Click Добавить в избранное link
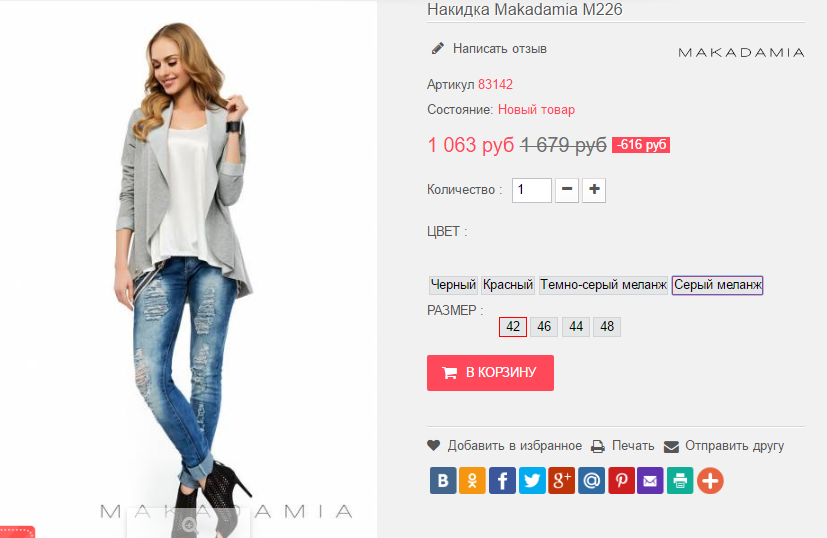 click(514, 446)
